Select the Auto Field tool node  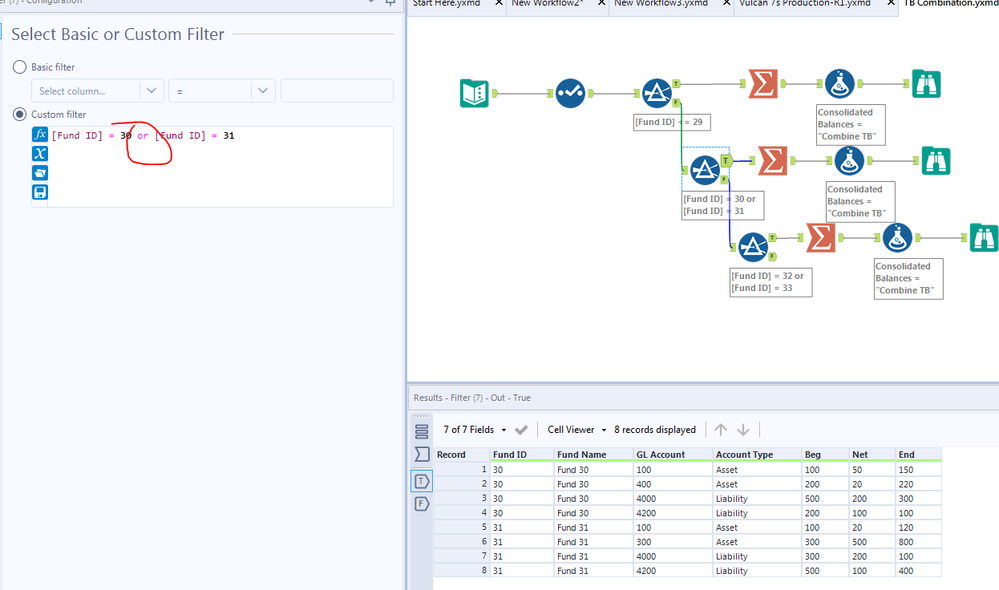pos(570,93)
